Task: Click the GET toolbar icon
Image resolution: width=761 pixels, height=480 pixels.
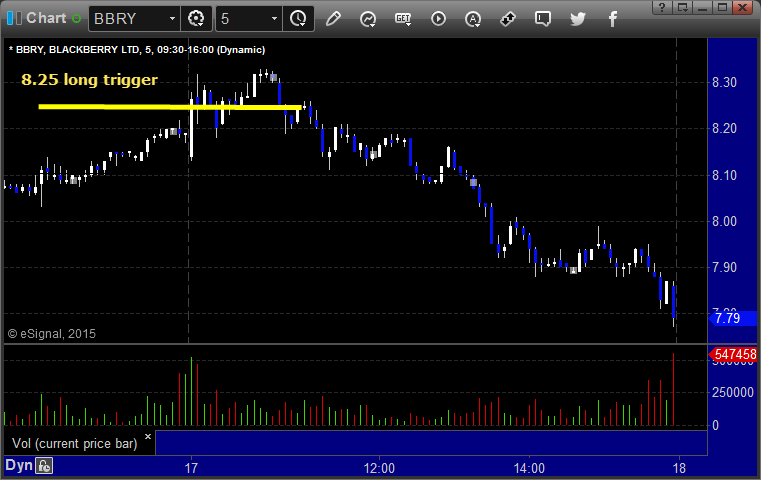Action: 403,19
